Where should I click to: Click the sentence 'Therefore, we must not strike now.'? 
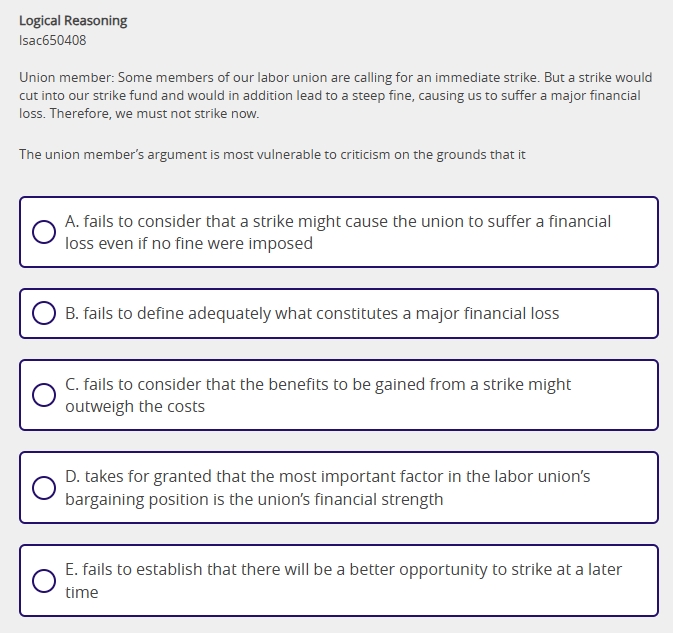154,114
